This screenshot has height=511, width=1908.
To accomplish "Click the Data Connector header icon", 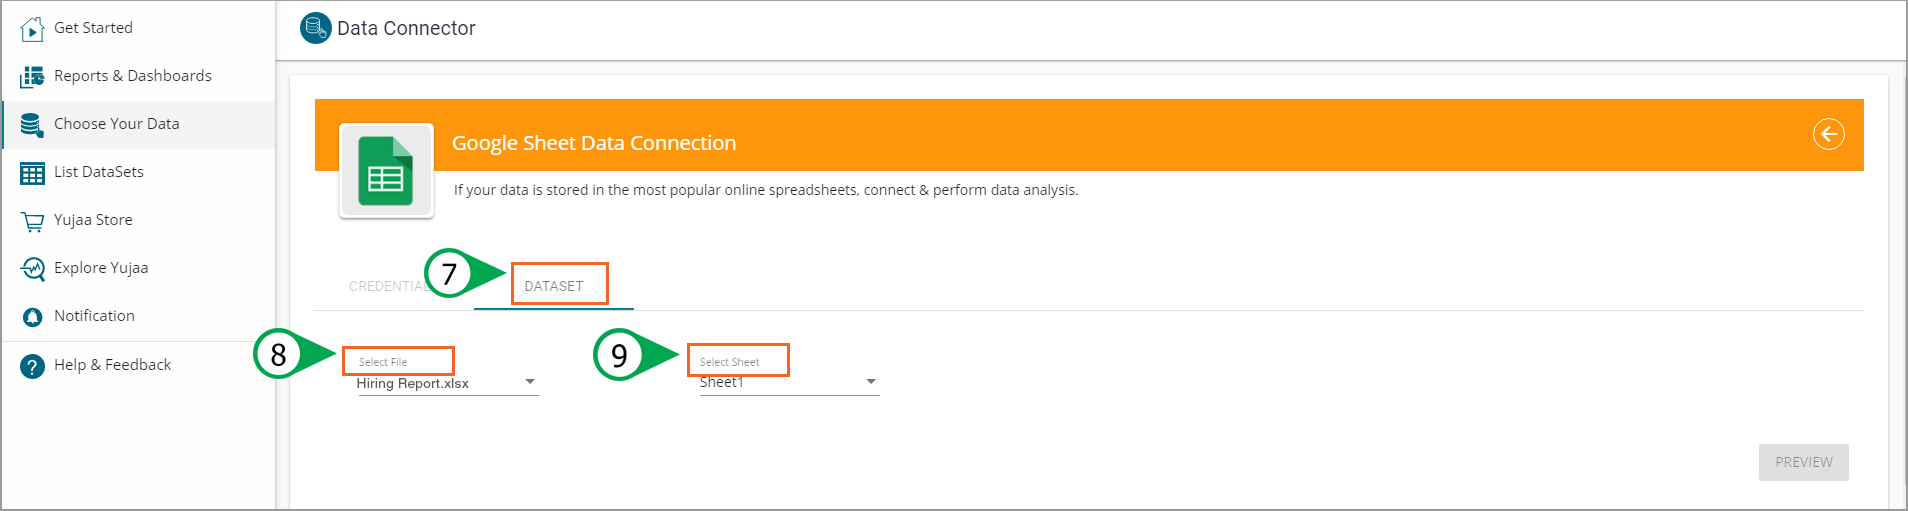I will coord(315,28).
